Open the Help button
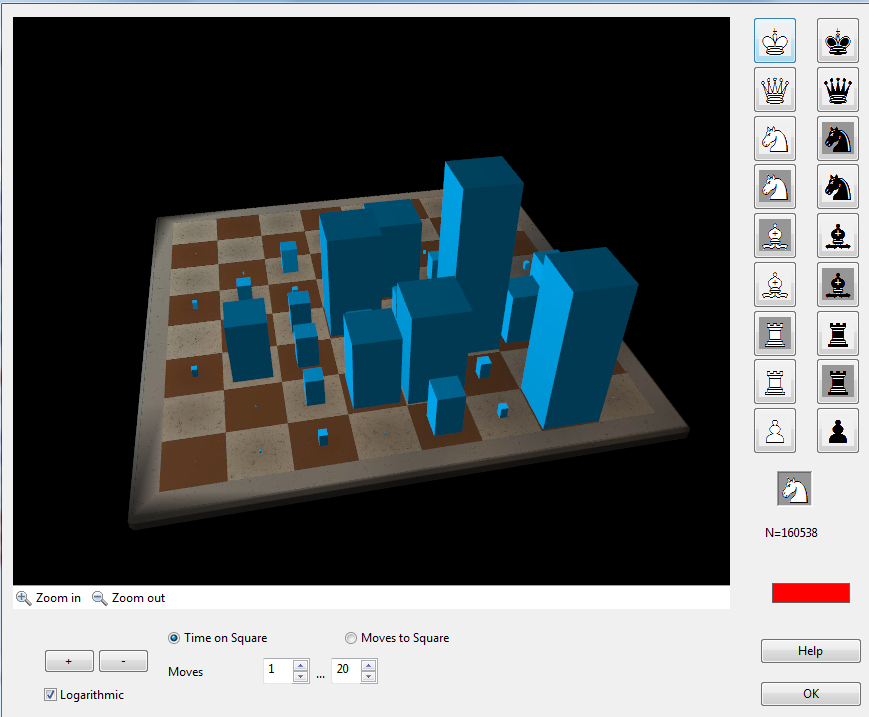Screen dimensions: 869x717 tap(810, 651)
